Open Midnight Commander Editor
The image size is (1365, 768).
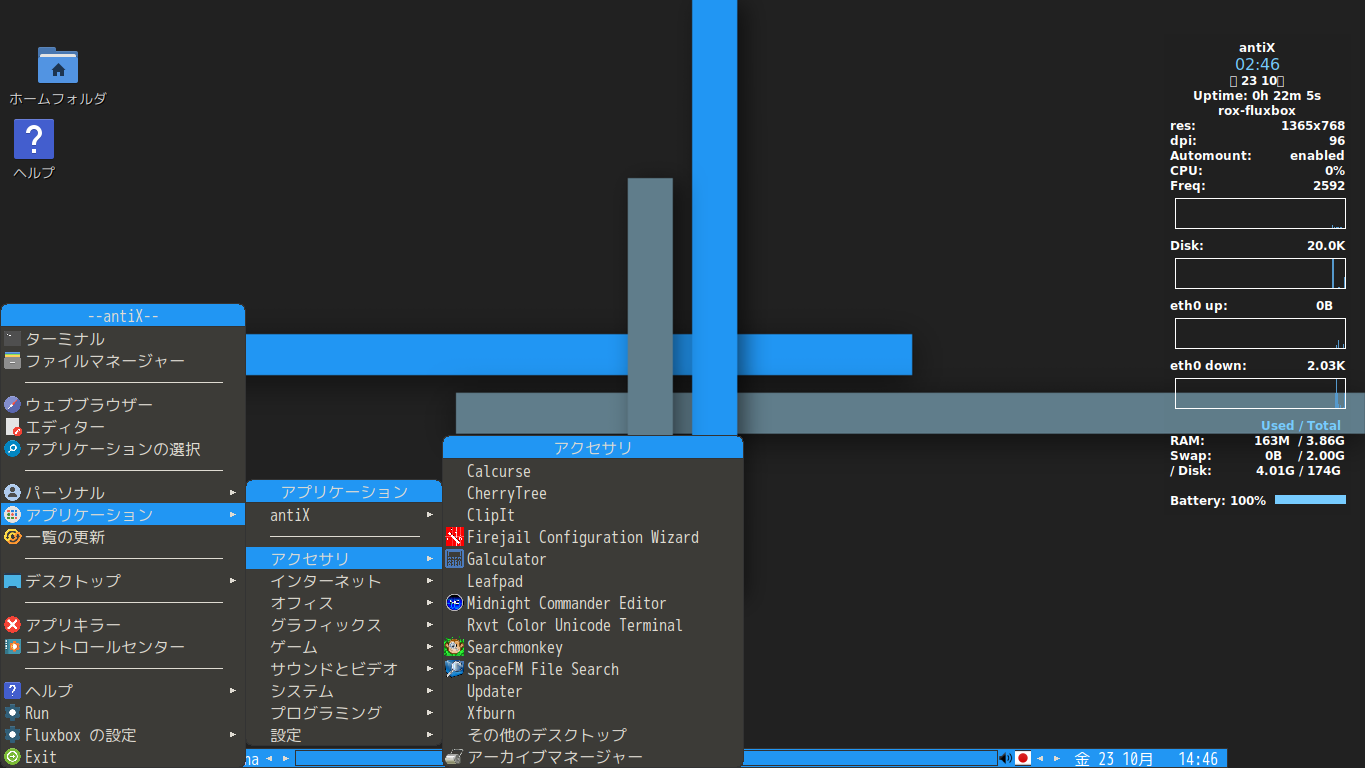pyautogui.click(x=593, y=603)
